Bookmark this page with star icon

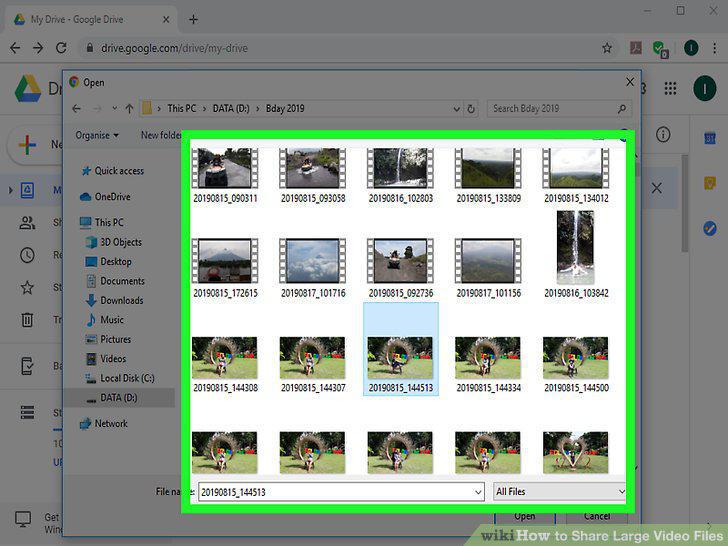(606, 48)
